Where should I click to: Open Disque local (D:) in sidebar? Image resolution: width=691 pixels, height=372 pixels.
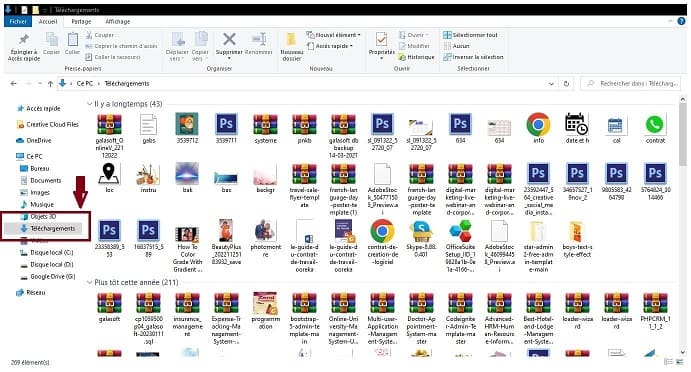click(x=47, y=264)
